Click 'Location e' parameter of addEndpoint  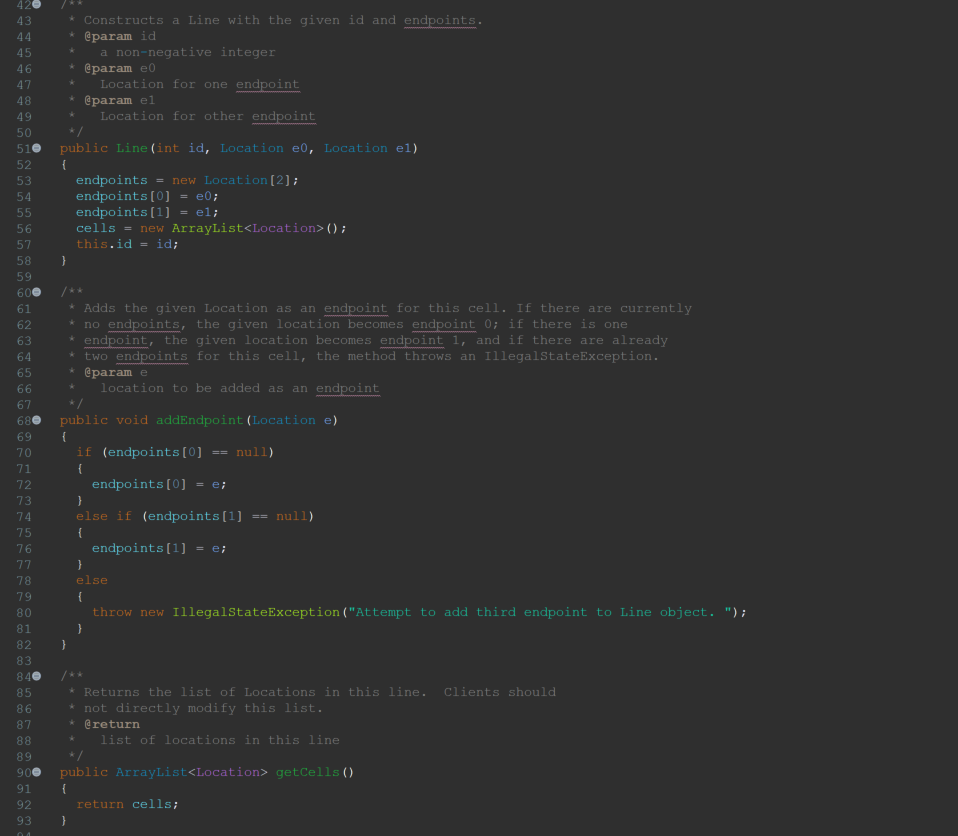click(x=292, y=420)
